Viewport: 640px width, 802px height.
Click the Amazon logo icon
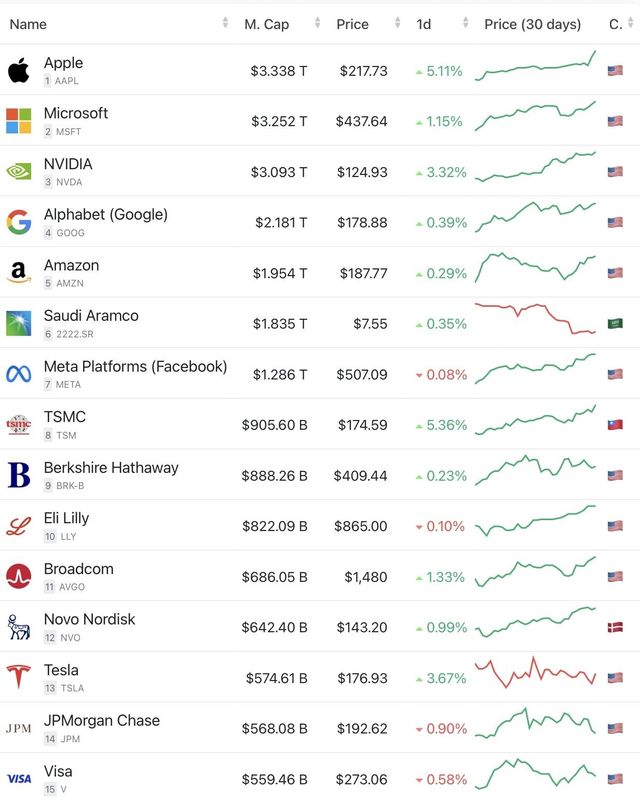coord(18,273)
